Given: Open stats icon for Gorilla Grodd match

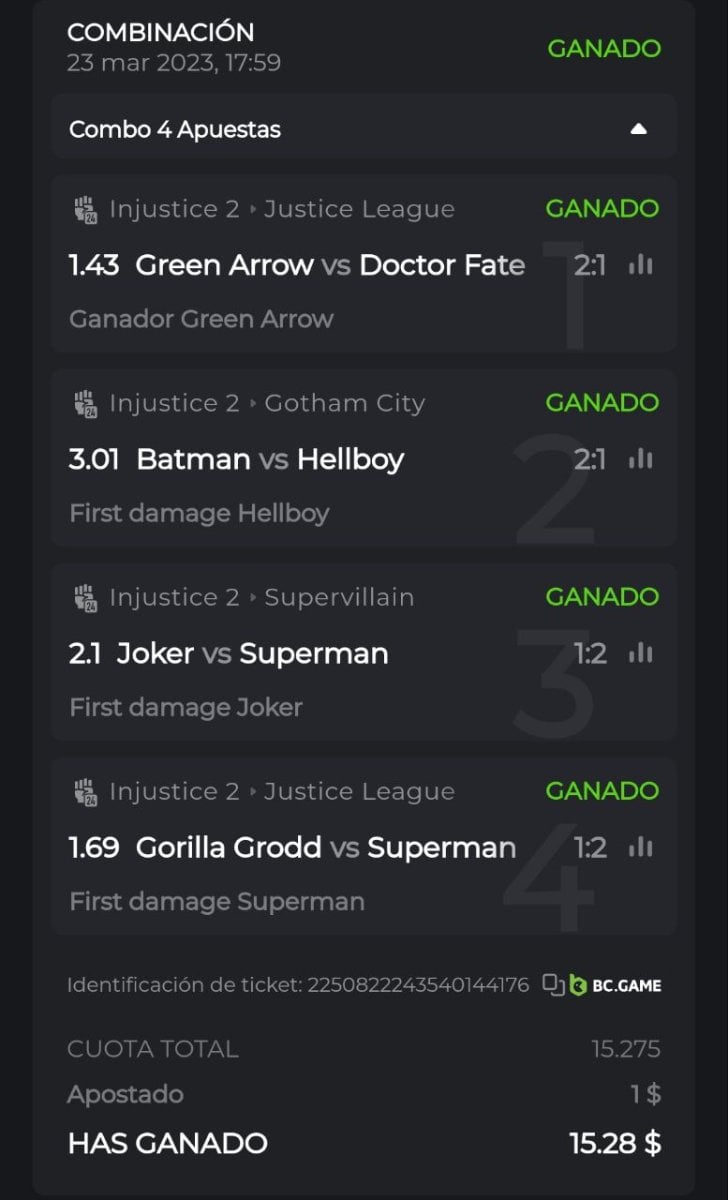Looking at the screenshot, I should pyautogui.click(x=641, y=848).
